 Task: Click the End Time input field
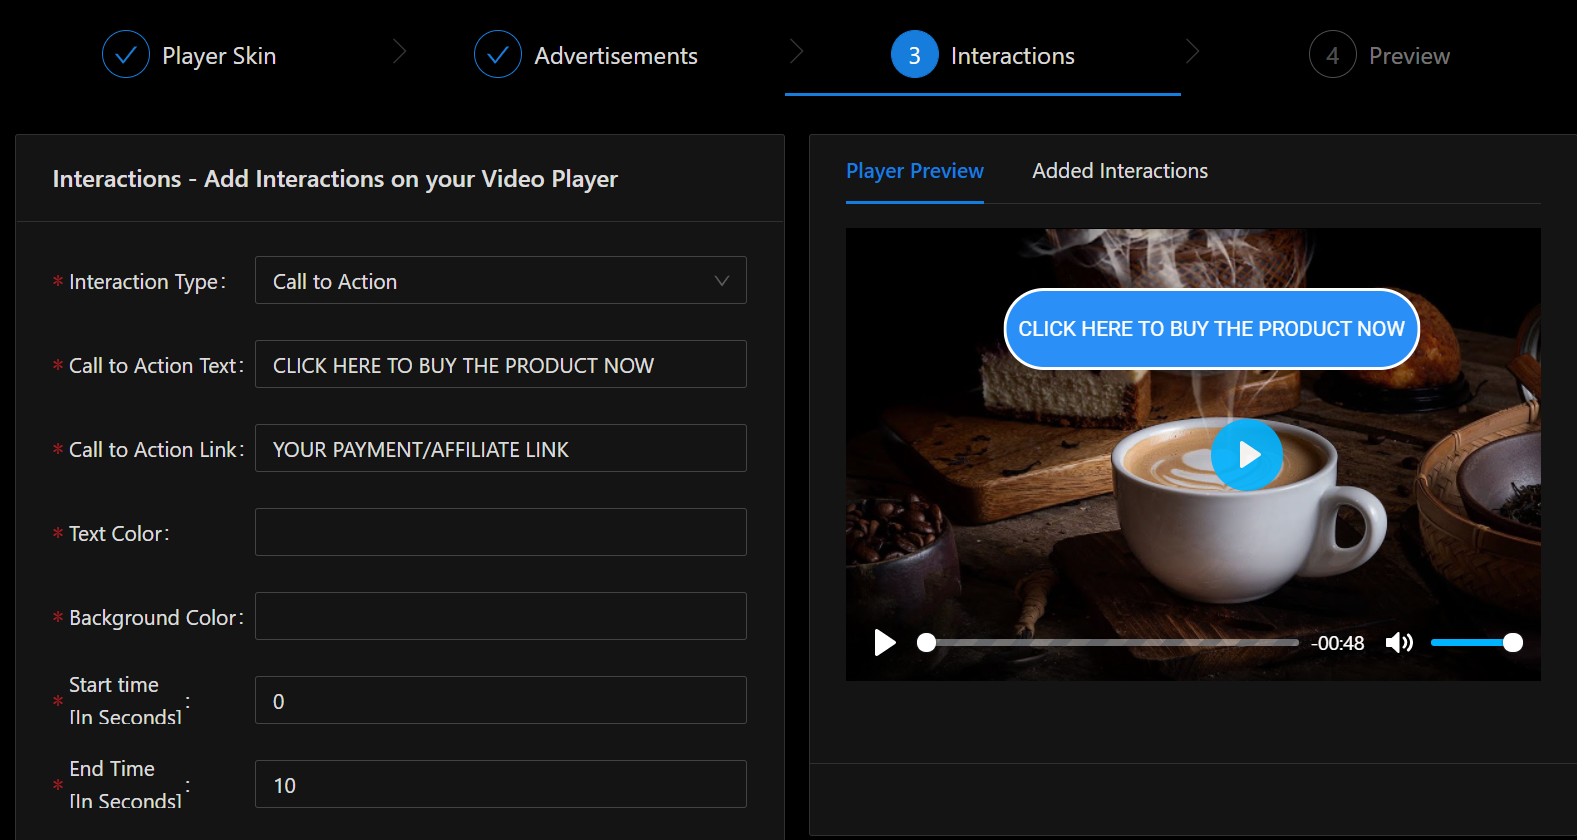point(501,784)
